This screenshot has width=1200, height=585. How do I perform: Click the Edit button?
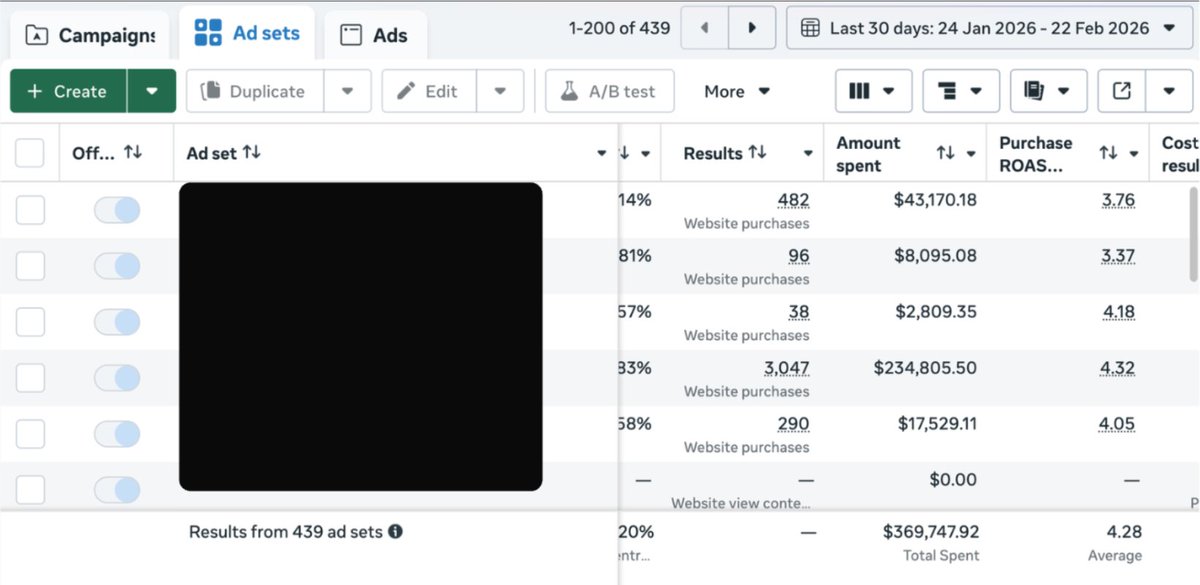coord(429,91)
